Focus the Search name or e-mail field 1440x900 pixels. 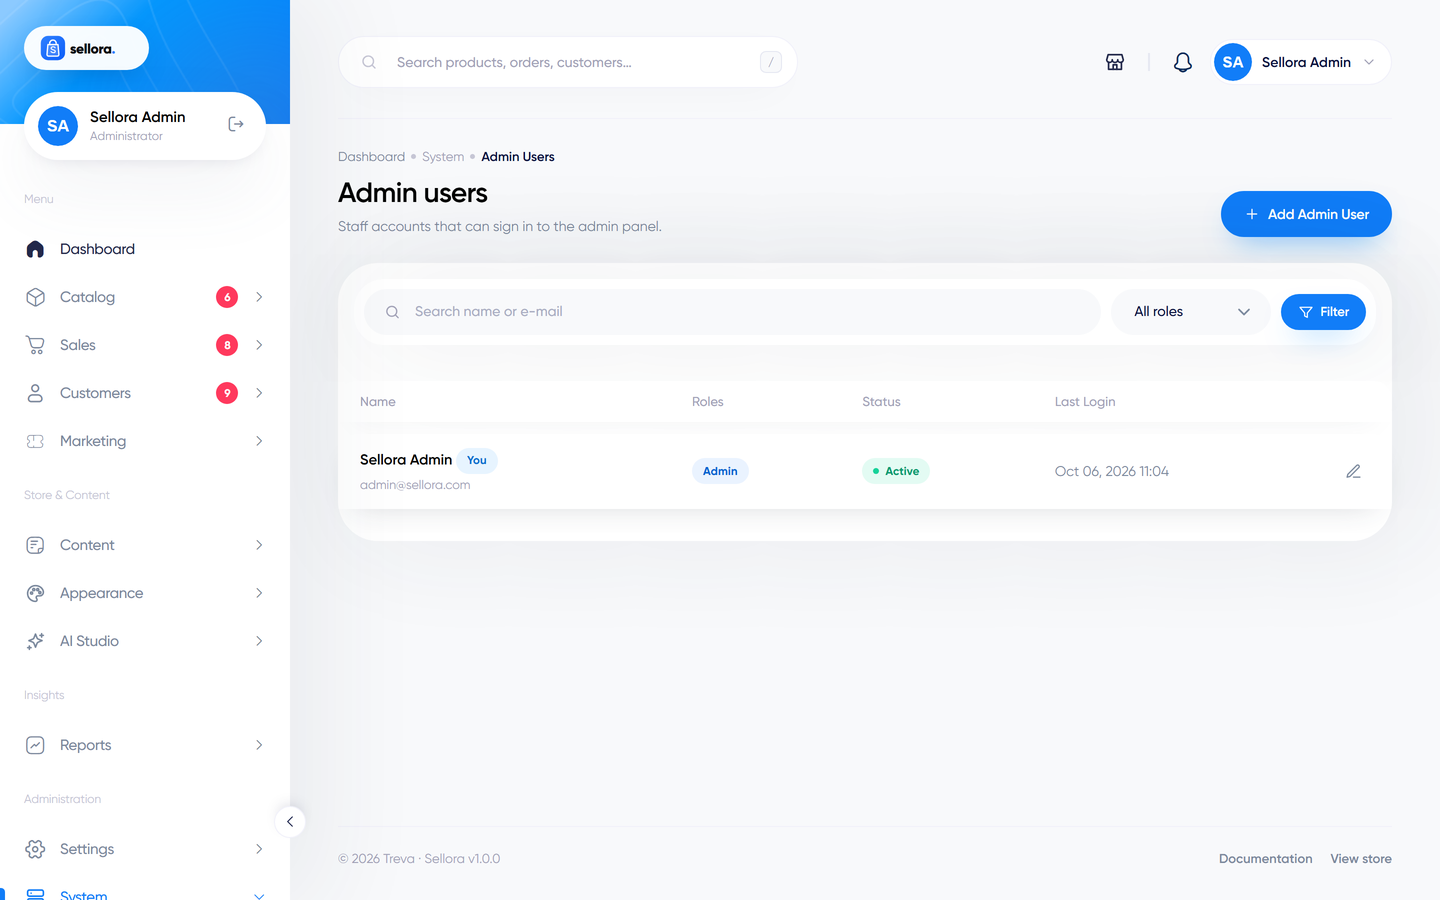(732, 312)
